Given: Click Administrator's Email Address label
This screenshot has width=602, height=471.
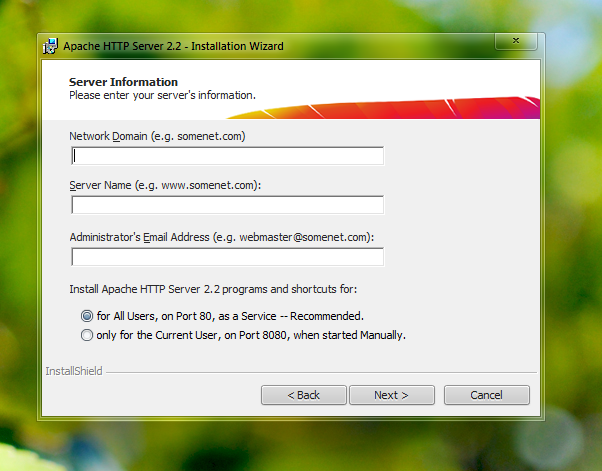Looking at the screenshot, I should click(222, 237).
